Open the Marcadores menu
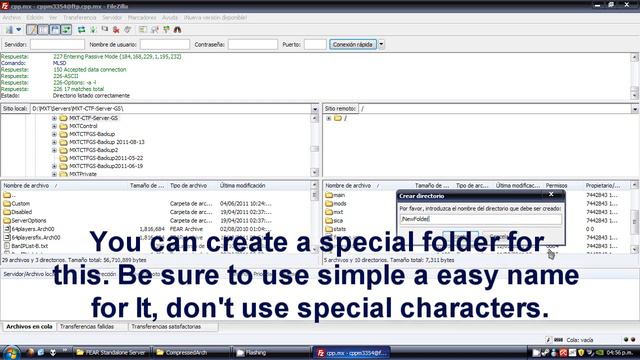Screen dimensions: 640x360 [x=142, y=18]
